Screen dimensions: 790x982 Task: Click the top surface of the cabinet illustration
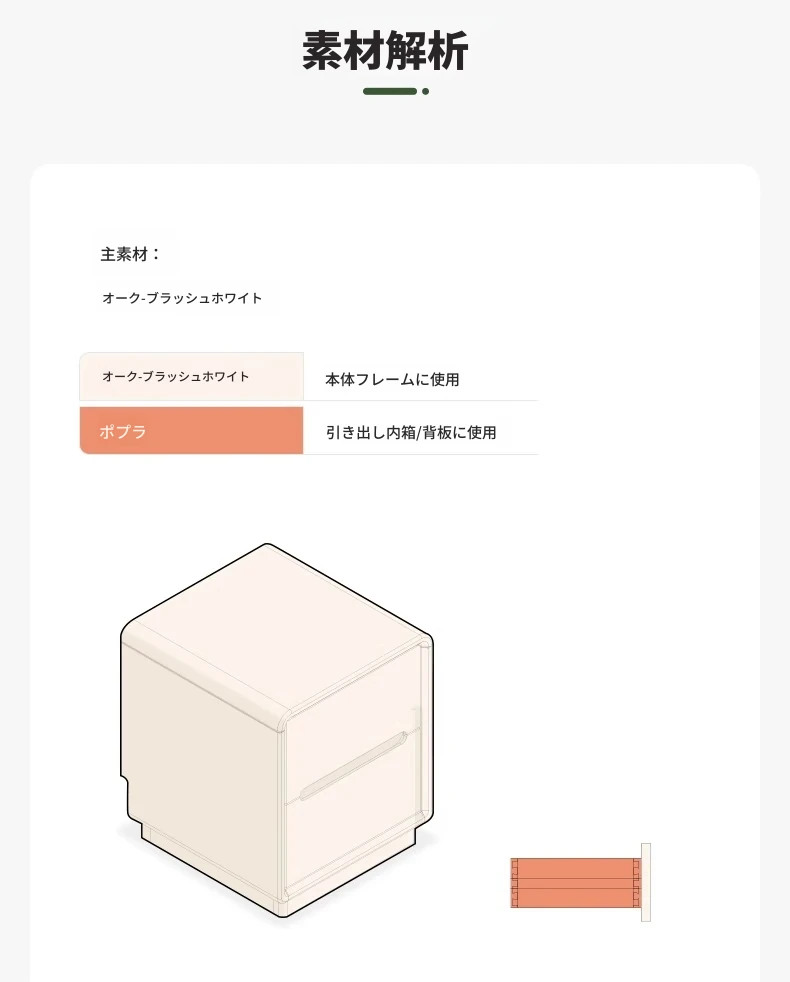point(272,620)
